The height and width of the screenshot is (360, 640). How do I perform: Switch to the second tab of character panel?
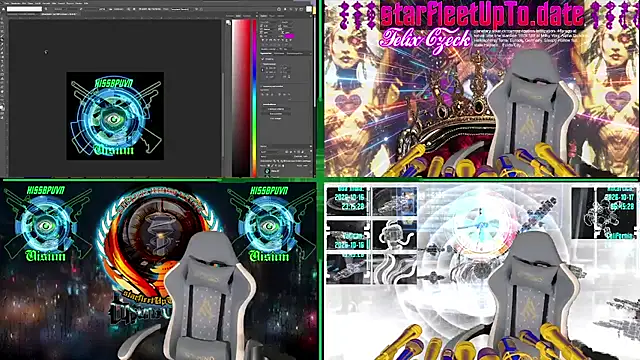click(272, 16)
